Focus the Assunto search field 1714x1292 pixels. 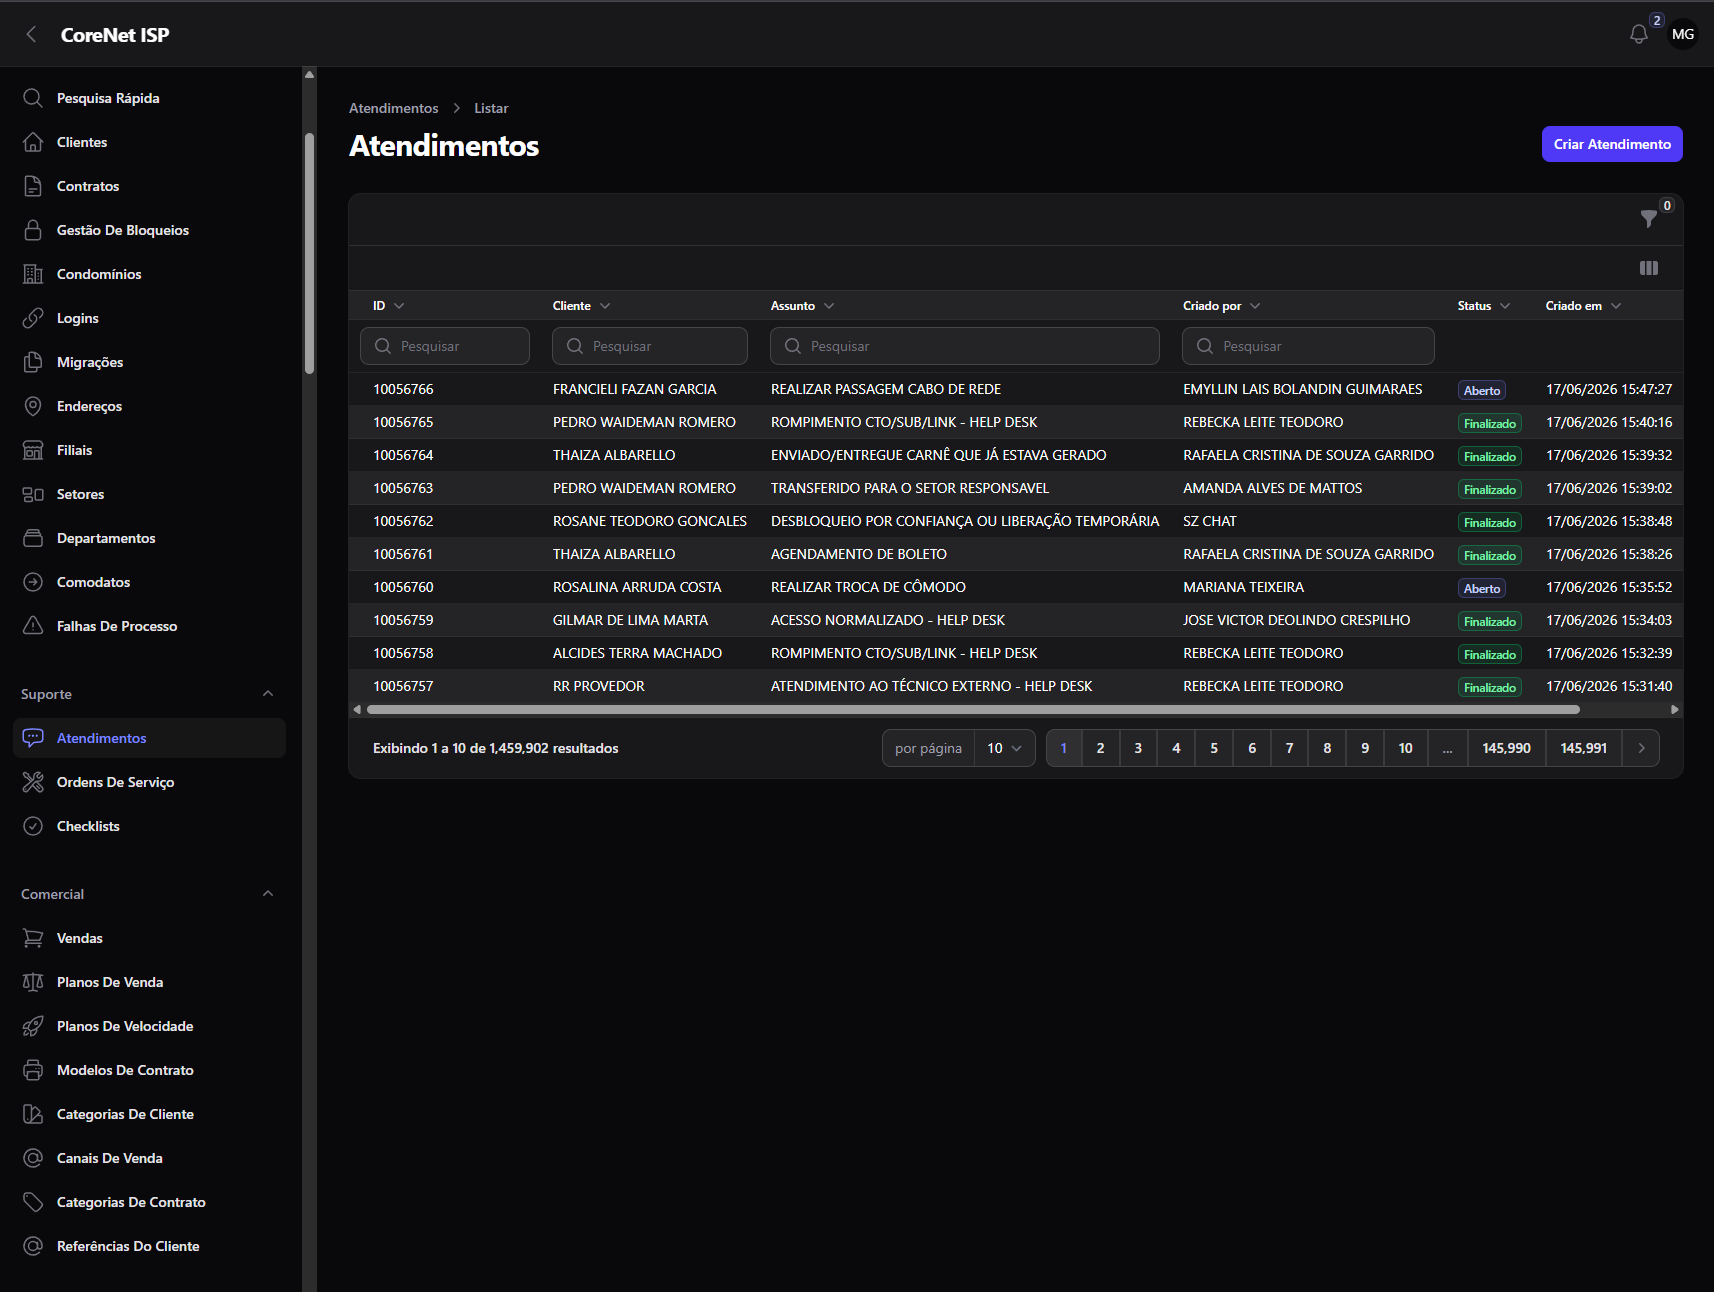964,346
